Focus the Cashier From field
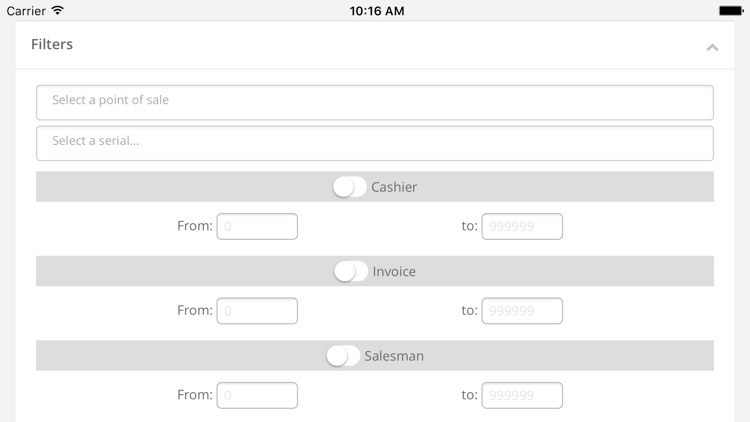 pos(257,227)
